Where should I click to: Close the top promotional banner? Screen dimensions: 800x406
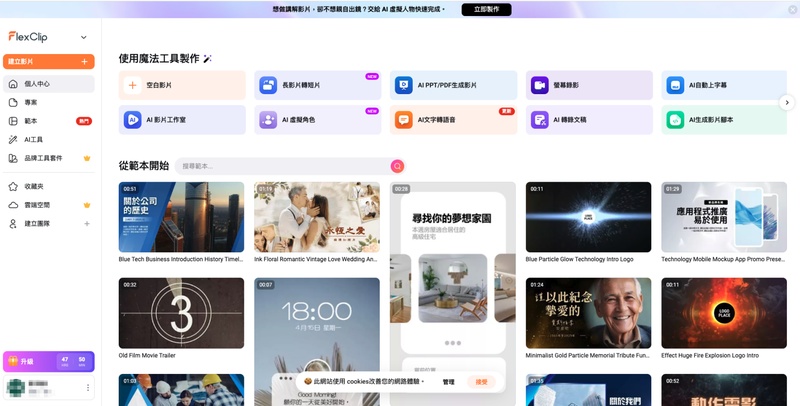click(792, 9)
